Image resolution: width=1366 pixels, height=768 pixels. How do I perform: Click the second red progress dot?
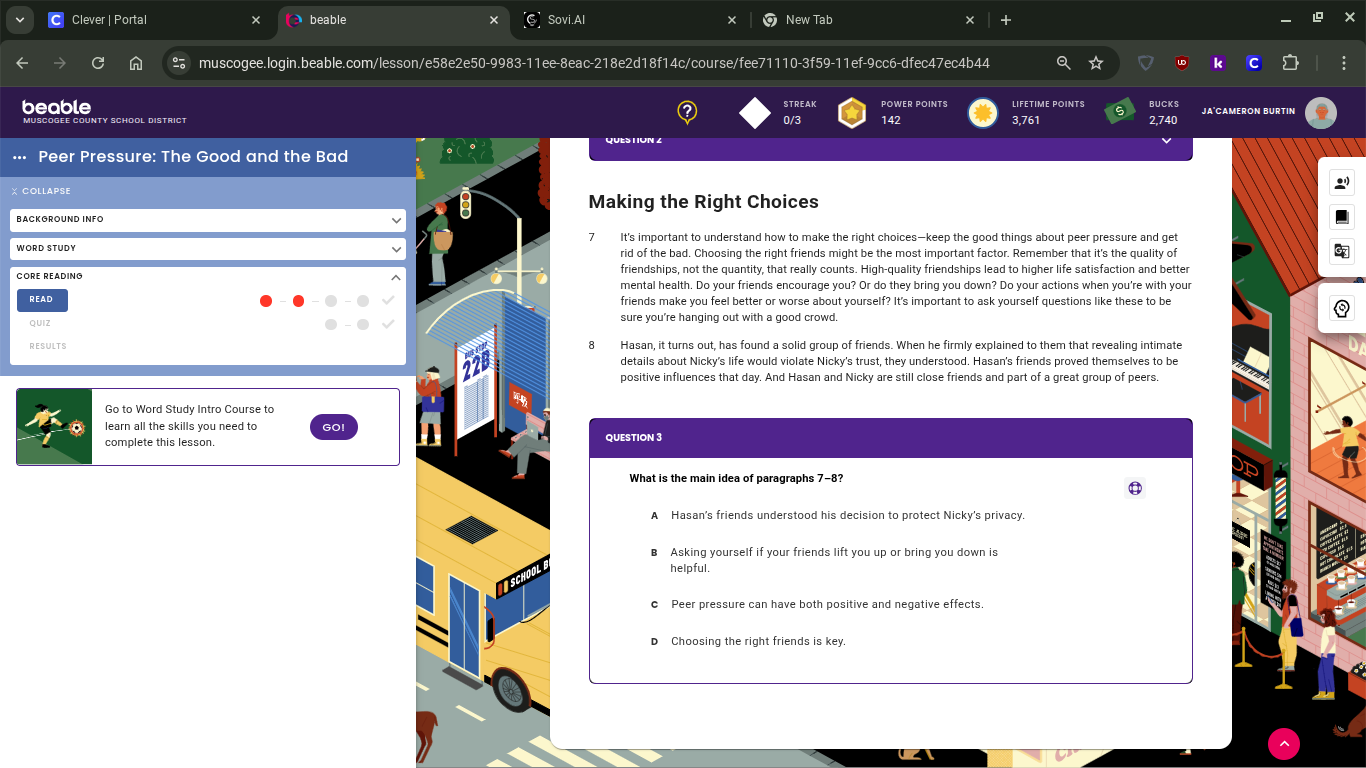point(298,301)
